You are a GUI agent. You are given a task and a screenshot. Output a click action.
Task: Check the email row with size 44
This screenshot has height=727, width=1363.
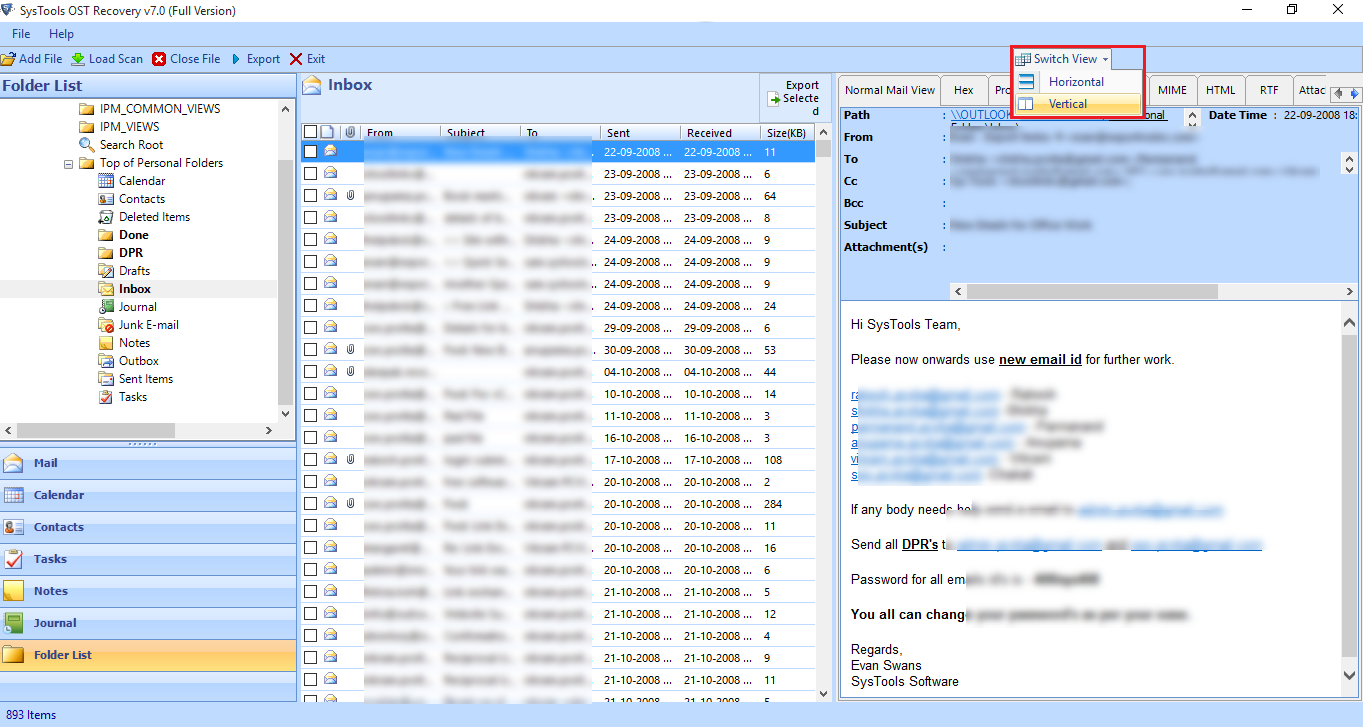click(x=310, y=372)
